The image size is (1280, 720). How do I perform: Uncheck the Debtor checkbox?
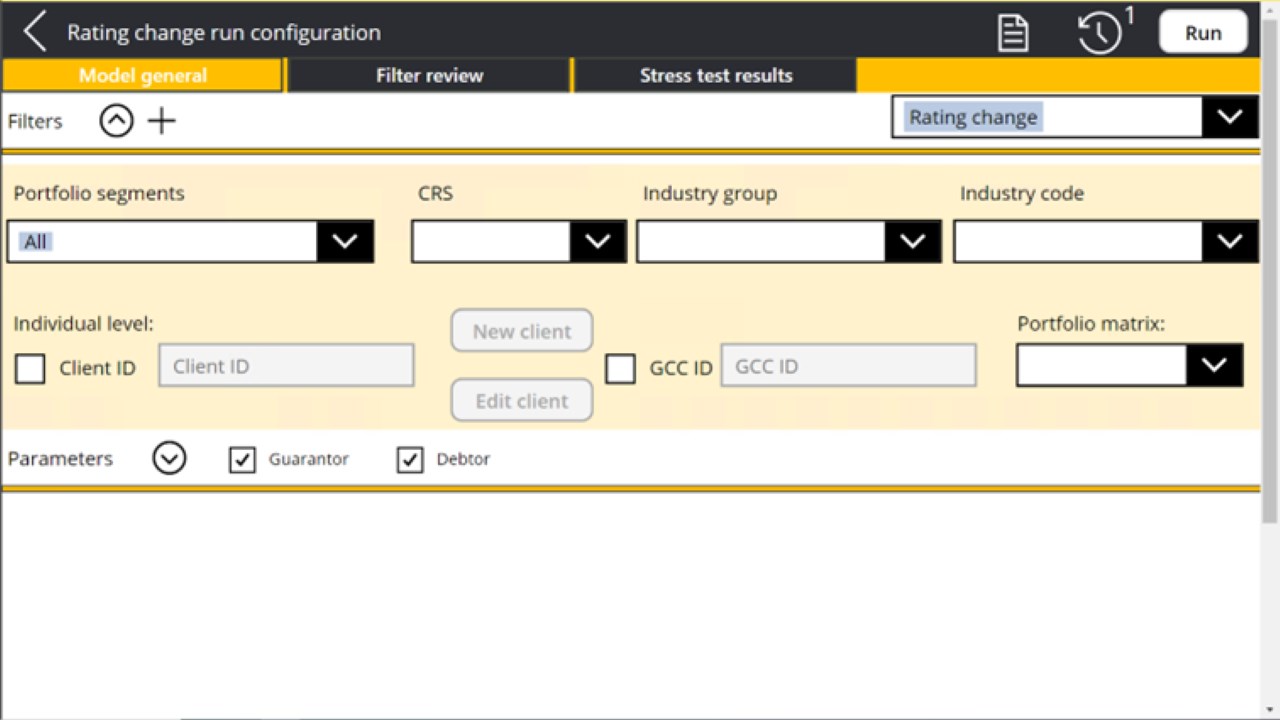pyautogui.click(x=411, y=459)
